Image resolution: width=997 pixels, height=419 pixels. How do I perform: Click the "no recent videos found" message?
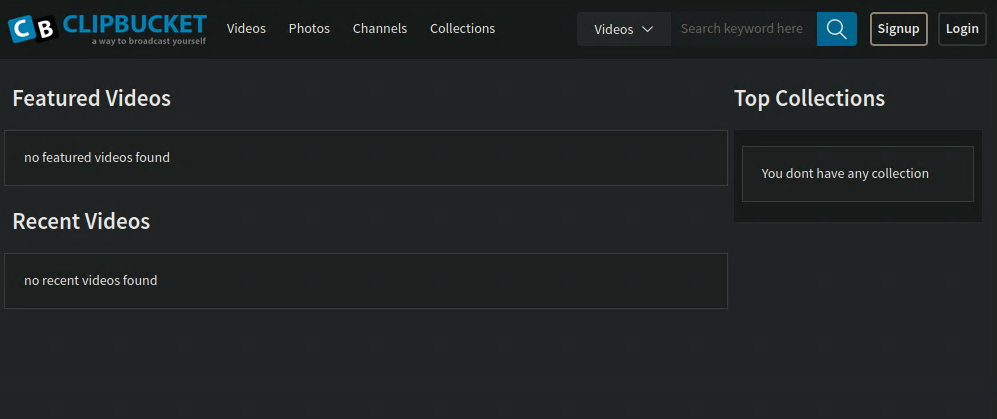pos(91,280)
